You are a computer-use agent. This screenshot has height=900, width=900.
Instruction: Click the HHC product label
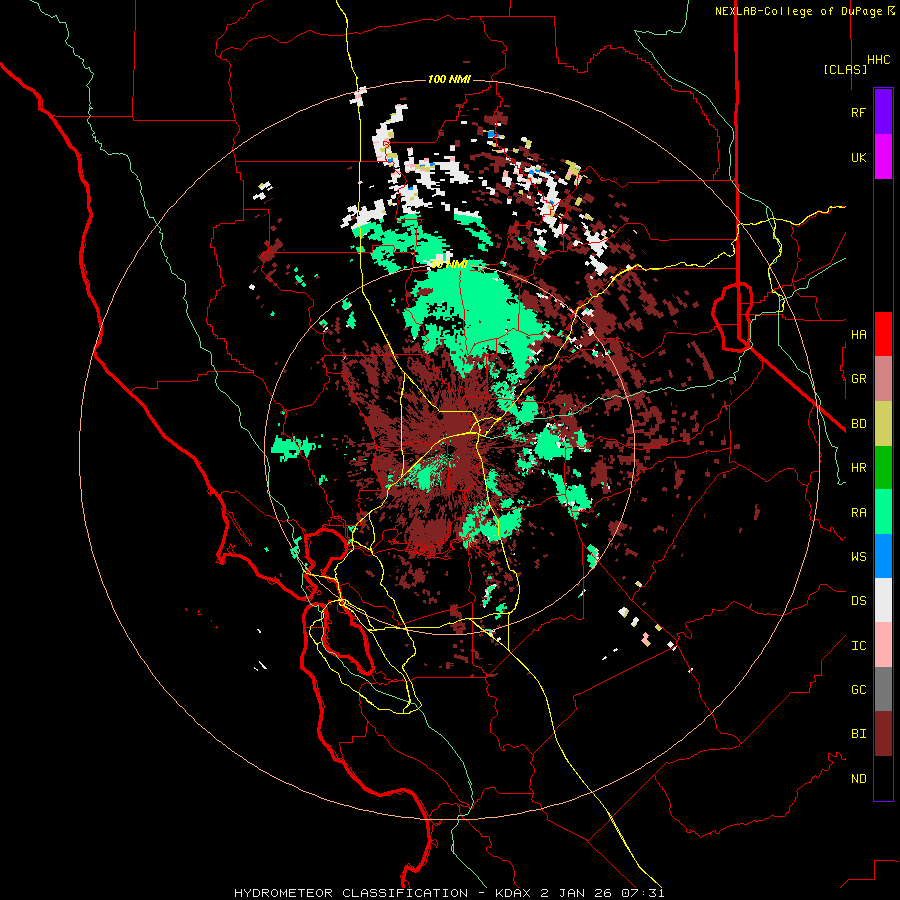point(879,60)
